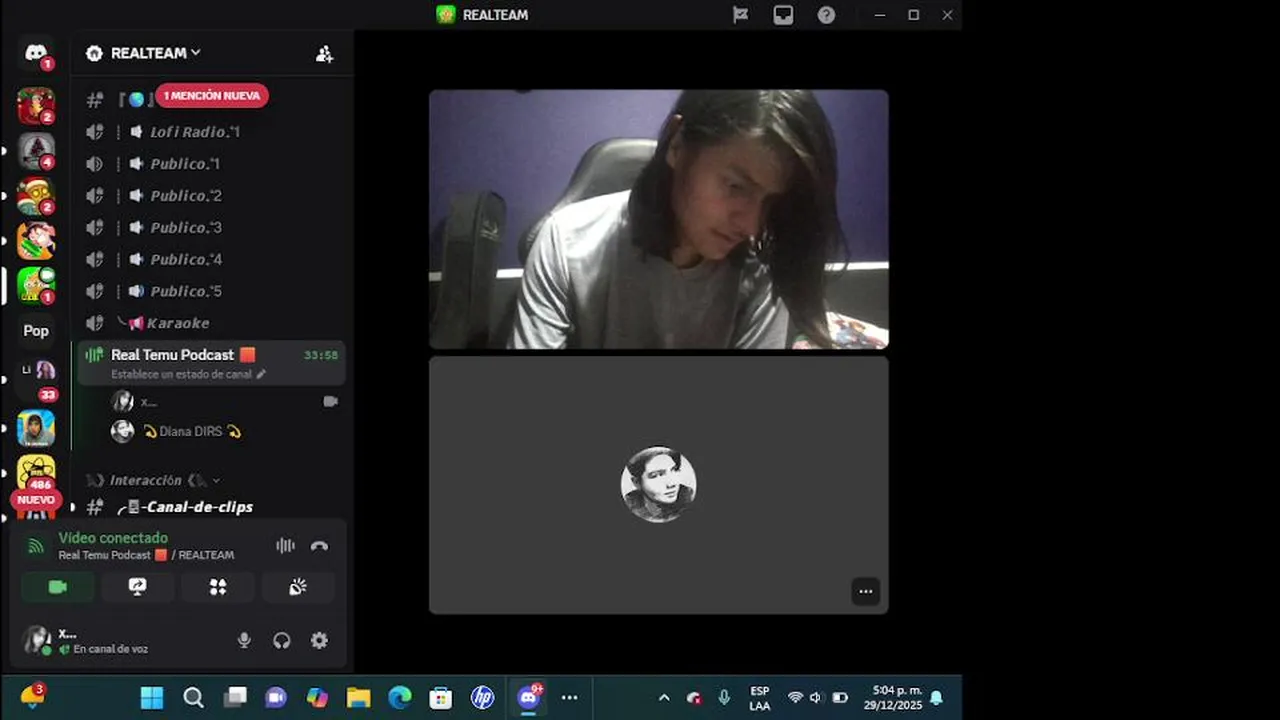
Task: Open Microsoft Store from taskbar
Action: (x=441, y=698)
